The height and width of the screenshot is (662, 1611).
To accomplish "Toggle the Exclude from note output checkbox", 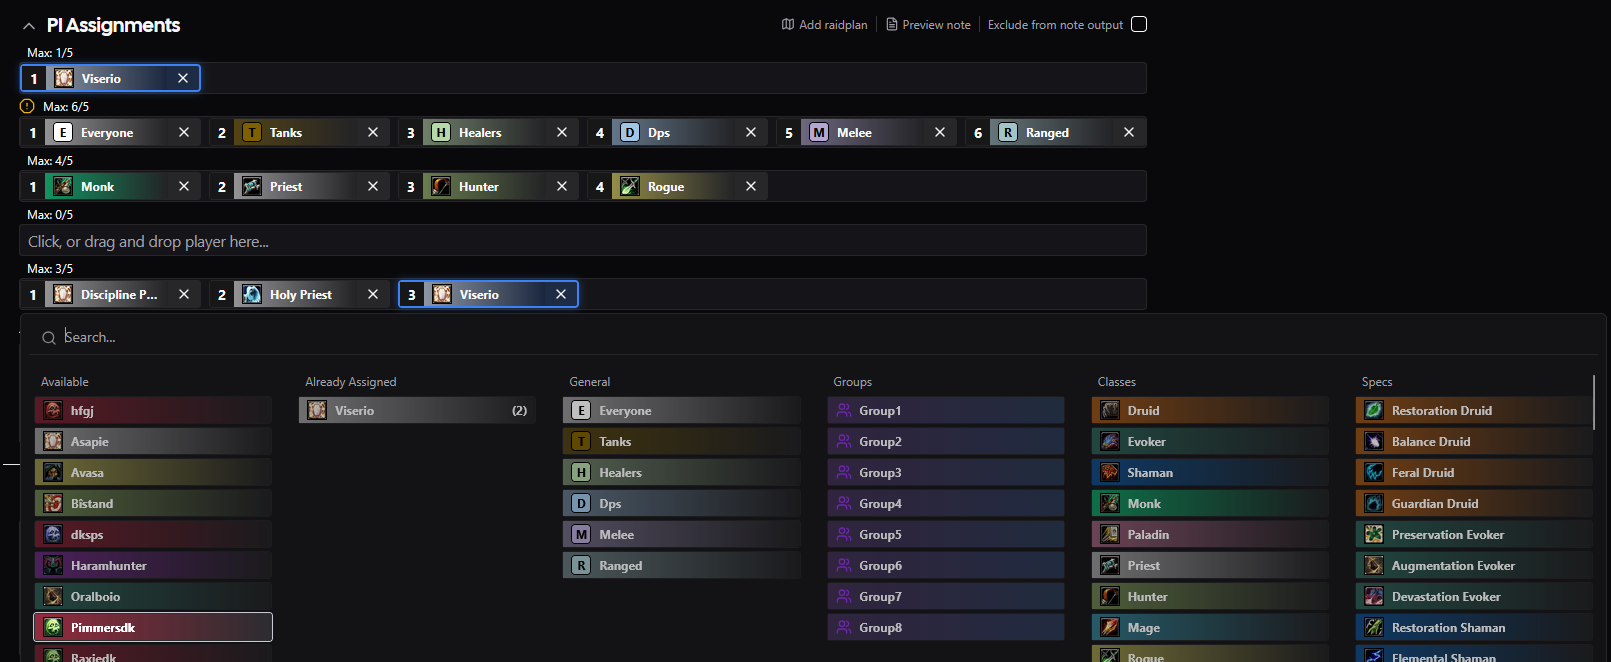I will 1139,25.
